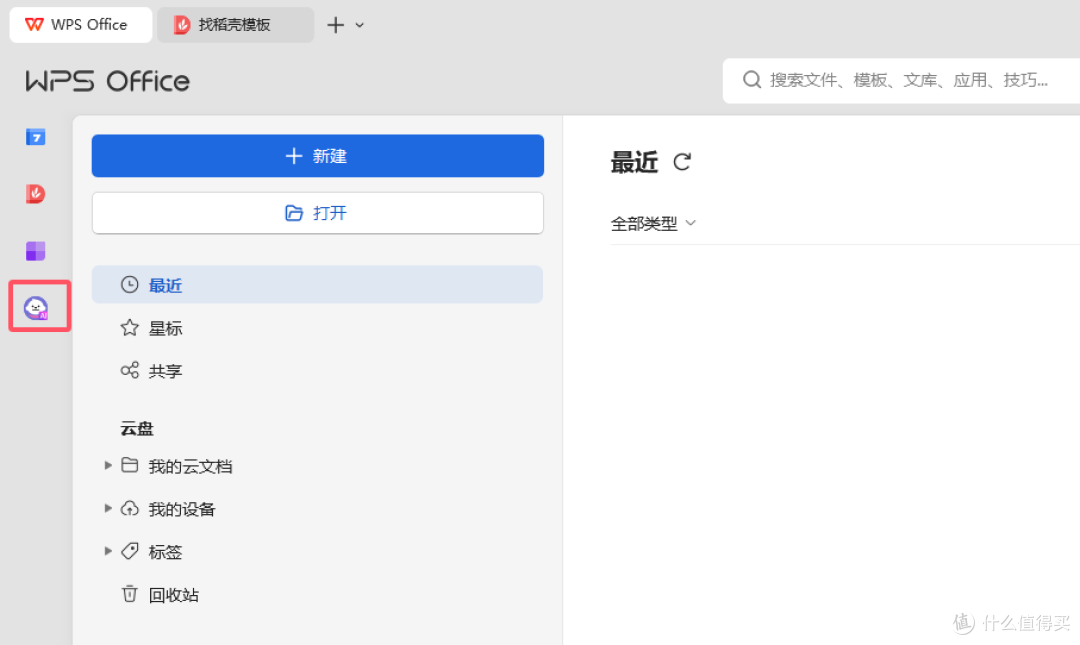The image size is (1080, 645).
Task: Click the star icon next to 星标
Action: [129, 328]
